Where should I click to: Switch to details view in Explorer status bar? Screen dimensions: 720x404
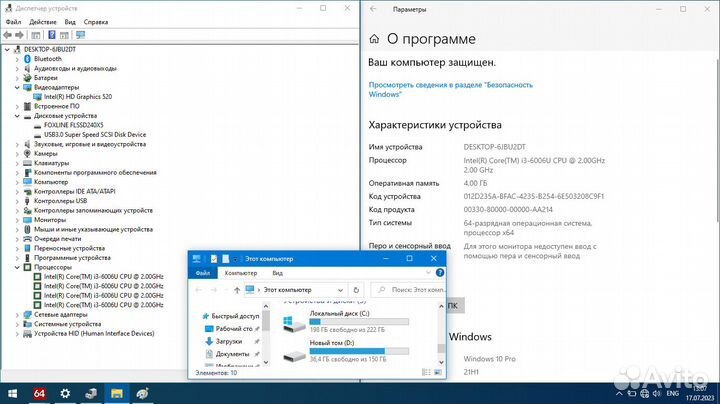click(x=426, y=372)
